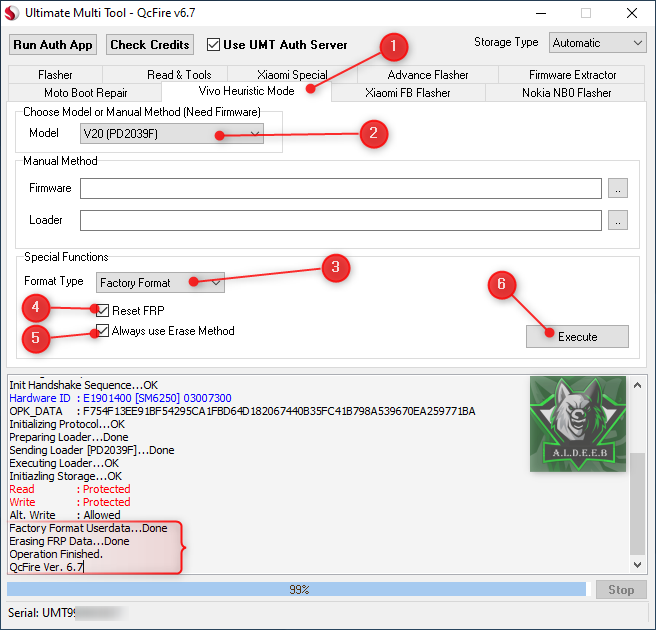Select the Moto Boot Repair tab

[x=85, y=92]
